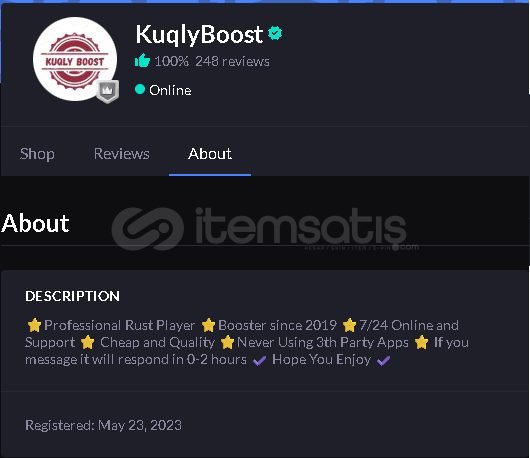The image size is (530, 458).
Task: Click the star before 7/24 Online
Action: tap(349, 325)
